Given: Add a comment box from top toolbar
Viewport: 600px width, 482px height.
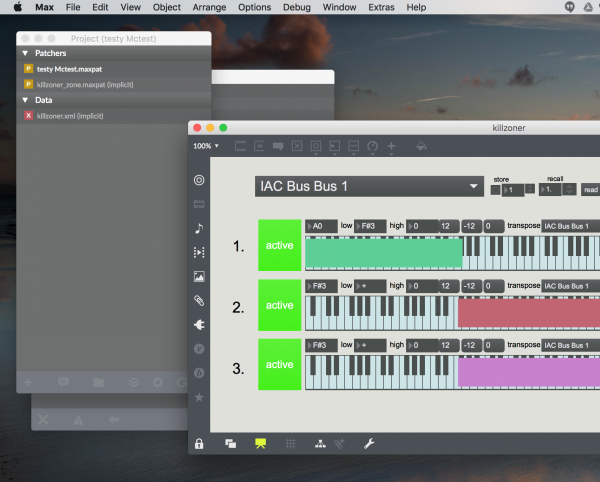Looking at the screenshot, I should (278, 146).
